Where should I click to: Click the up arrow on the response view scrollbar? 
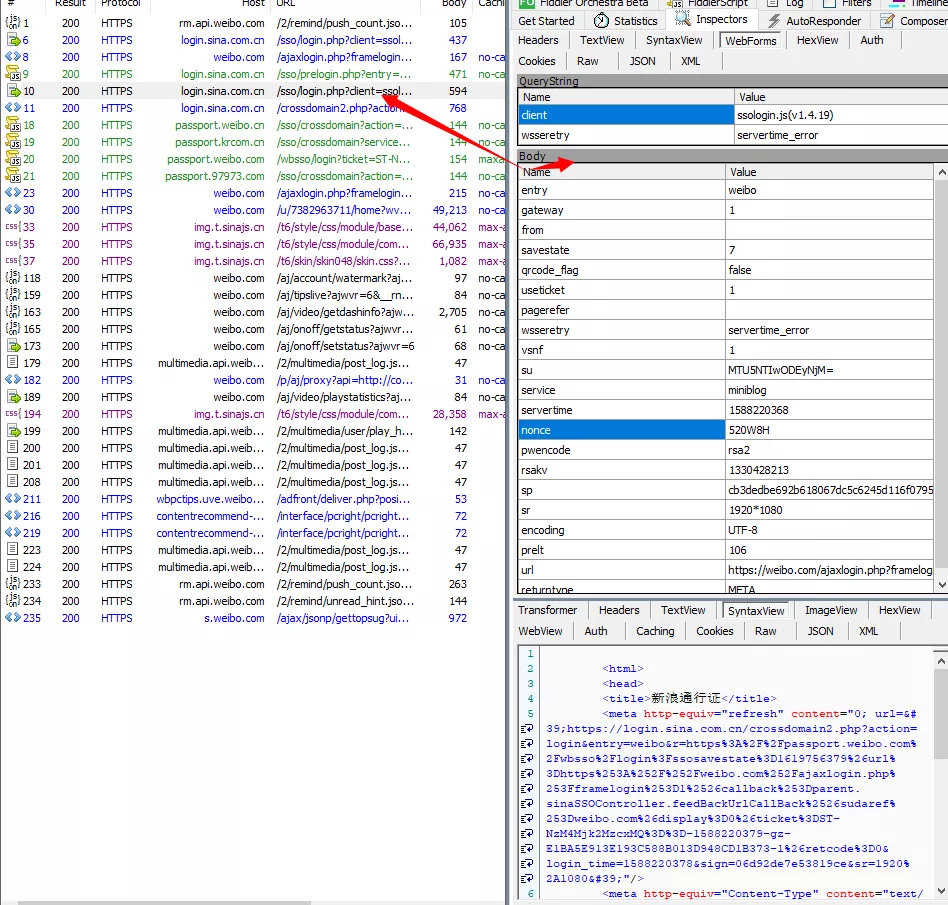pyautogui.click(x=941, y=660)
